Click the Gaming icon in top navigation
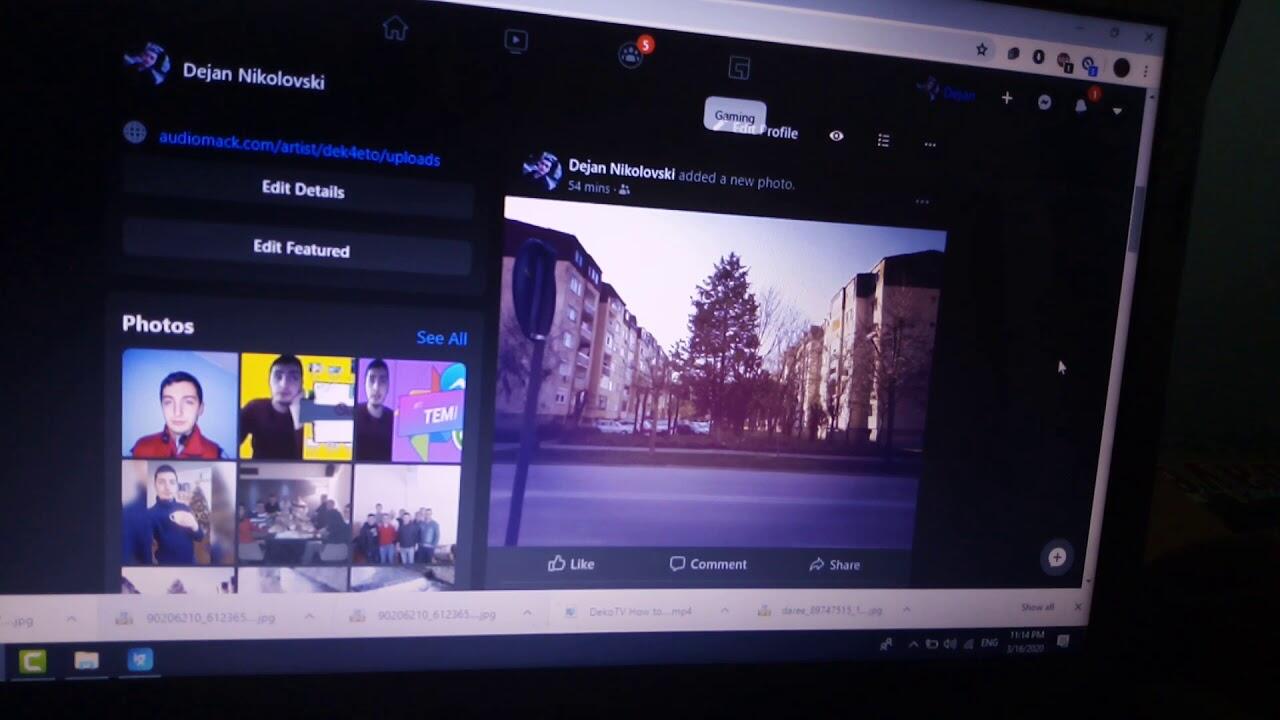Viewport: 1280px width, 720px height. [739, 68]
